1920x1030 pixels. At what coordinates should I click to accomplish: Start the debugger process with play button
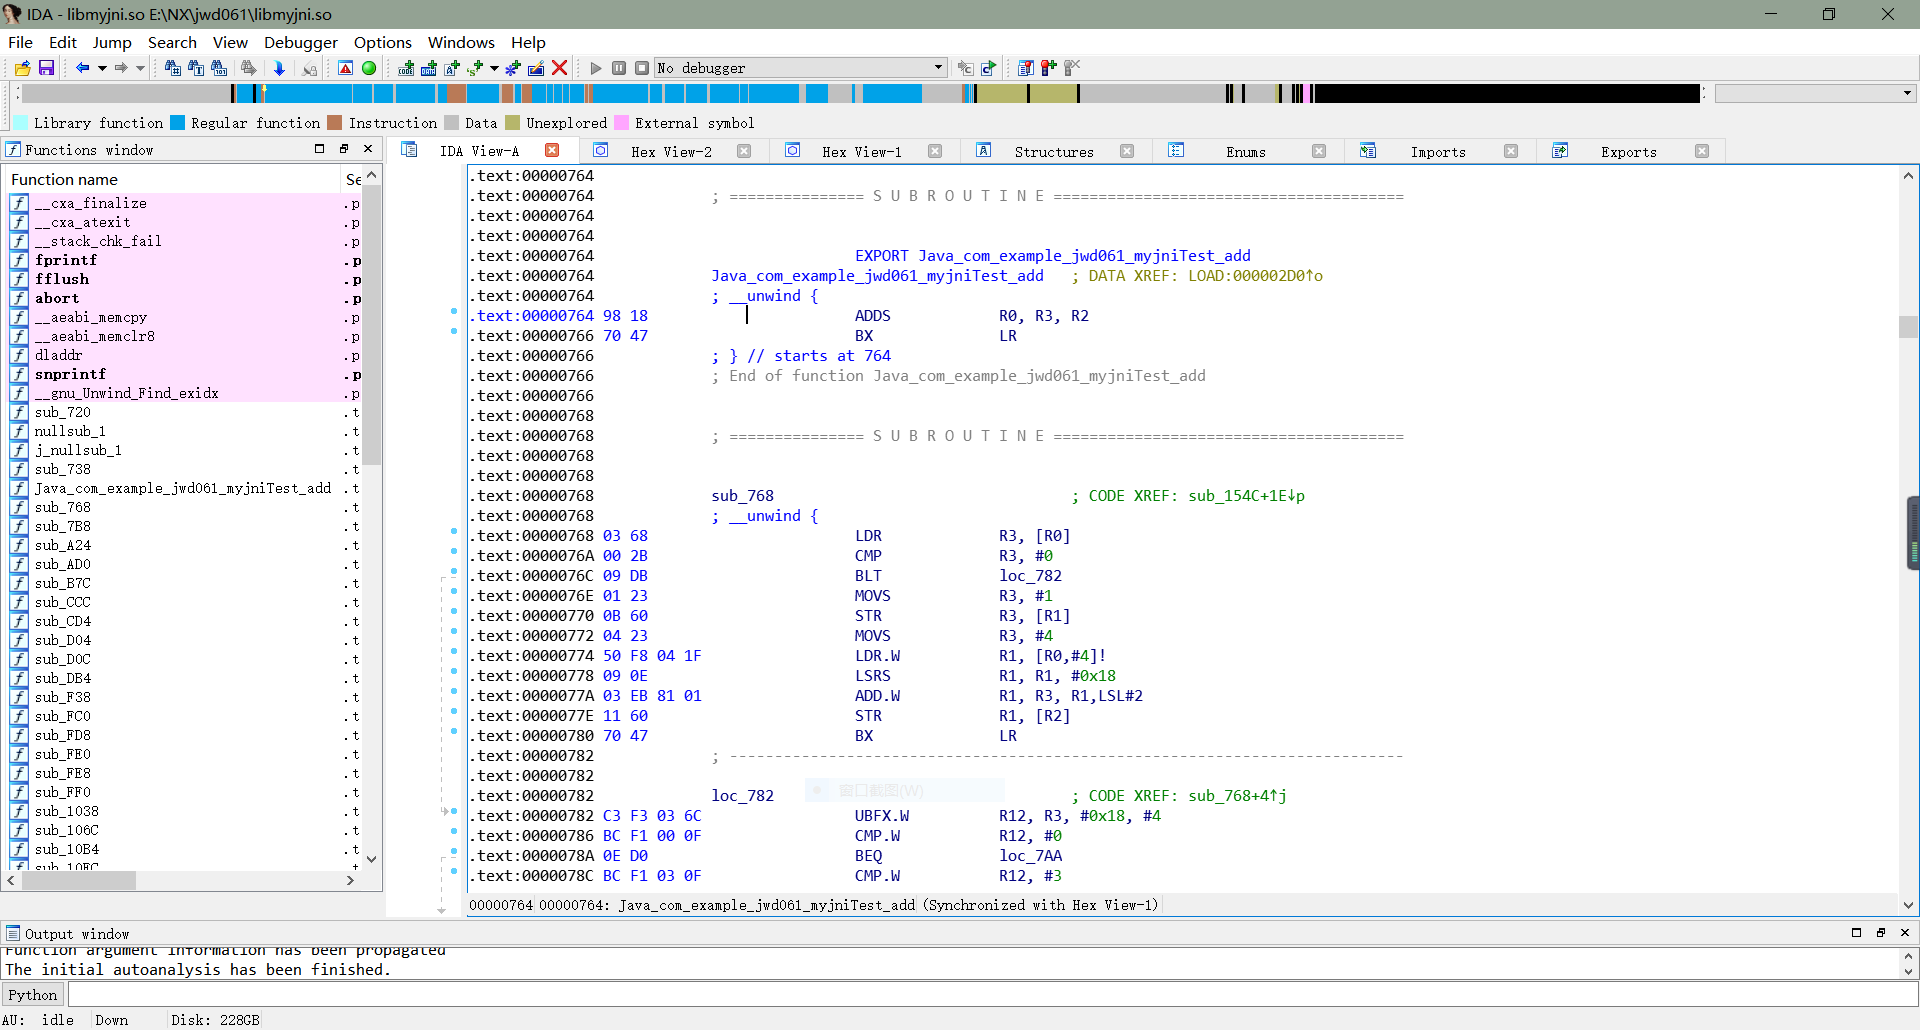coord(596,68)
